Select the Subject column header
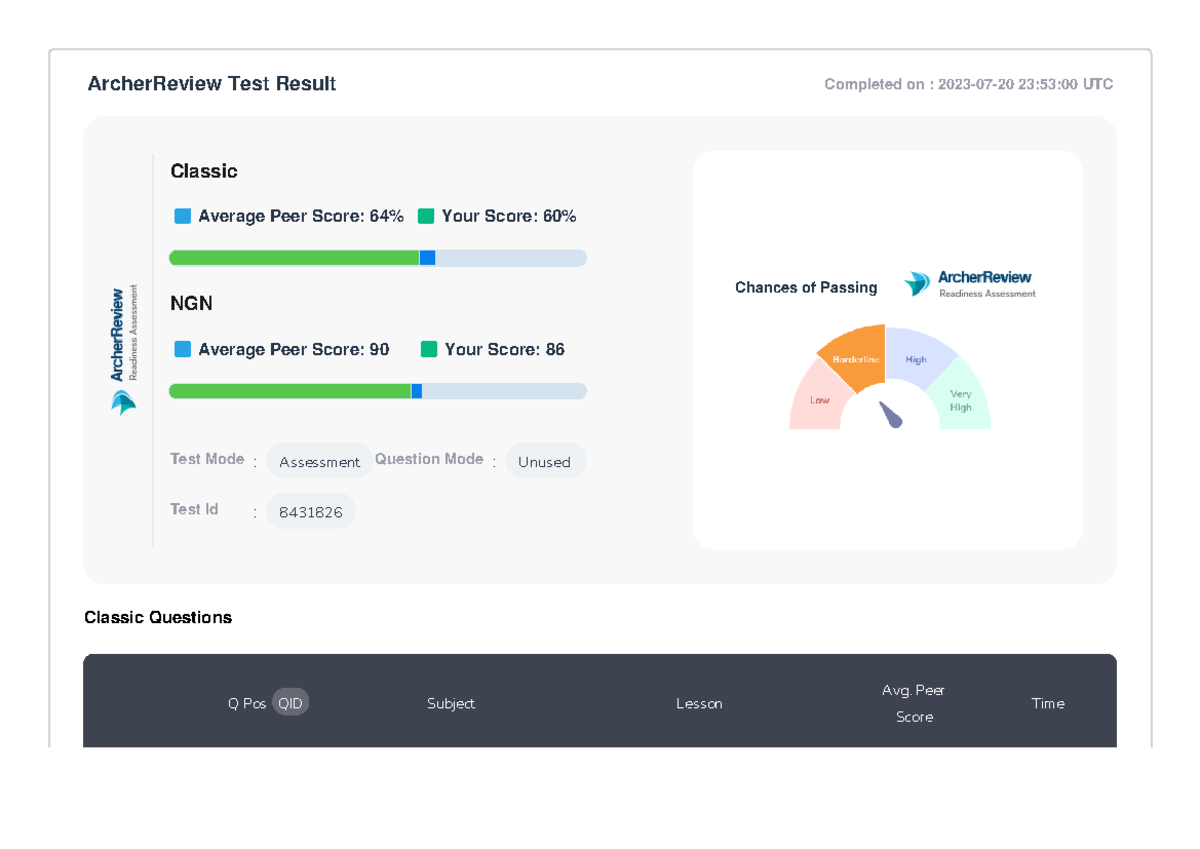 click(451, 703)
